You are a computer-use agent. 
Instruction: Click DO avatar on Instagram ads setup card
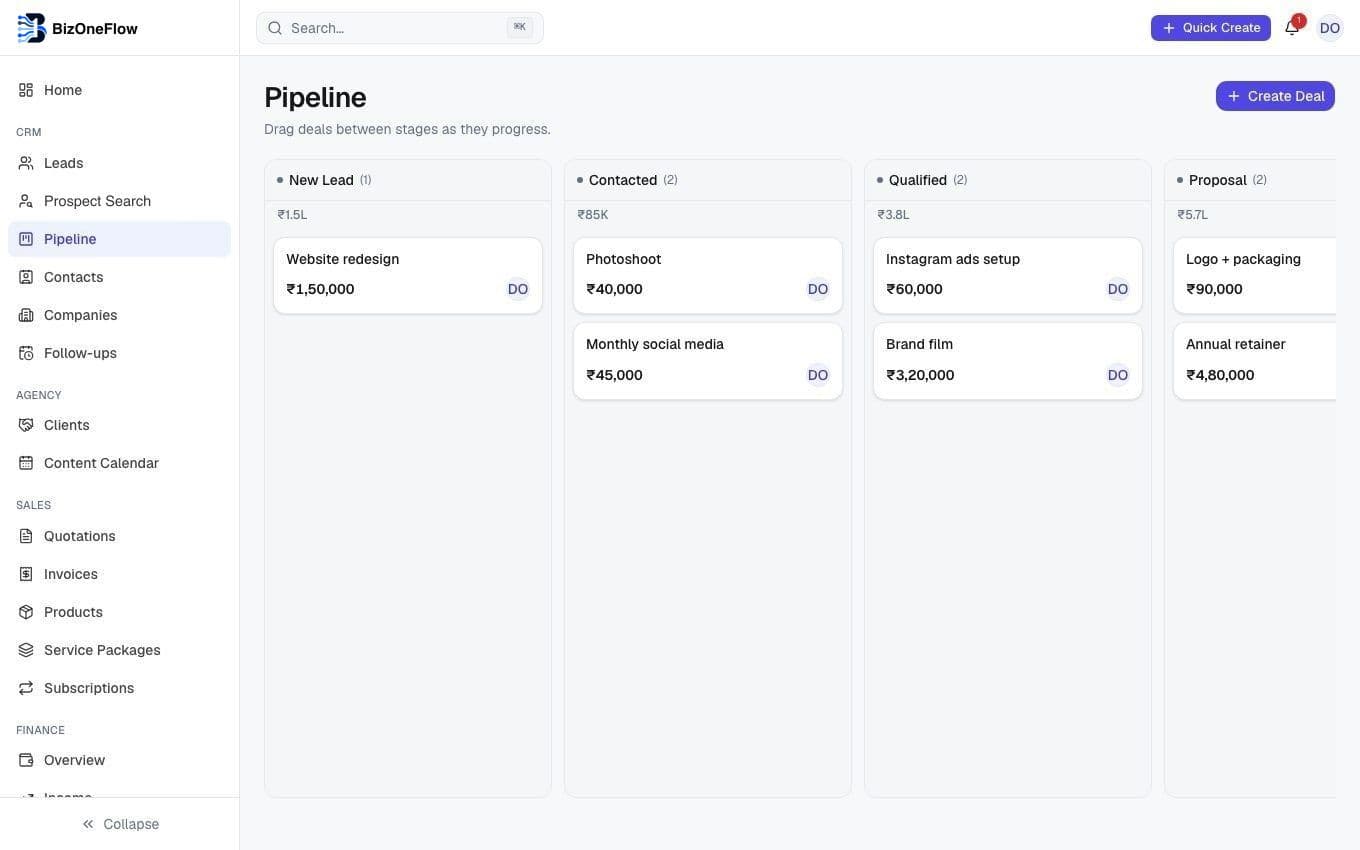[x=1118, y=289]
